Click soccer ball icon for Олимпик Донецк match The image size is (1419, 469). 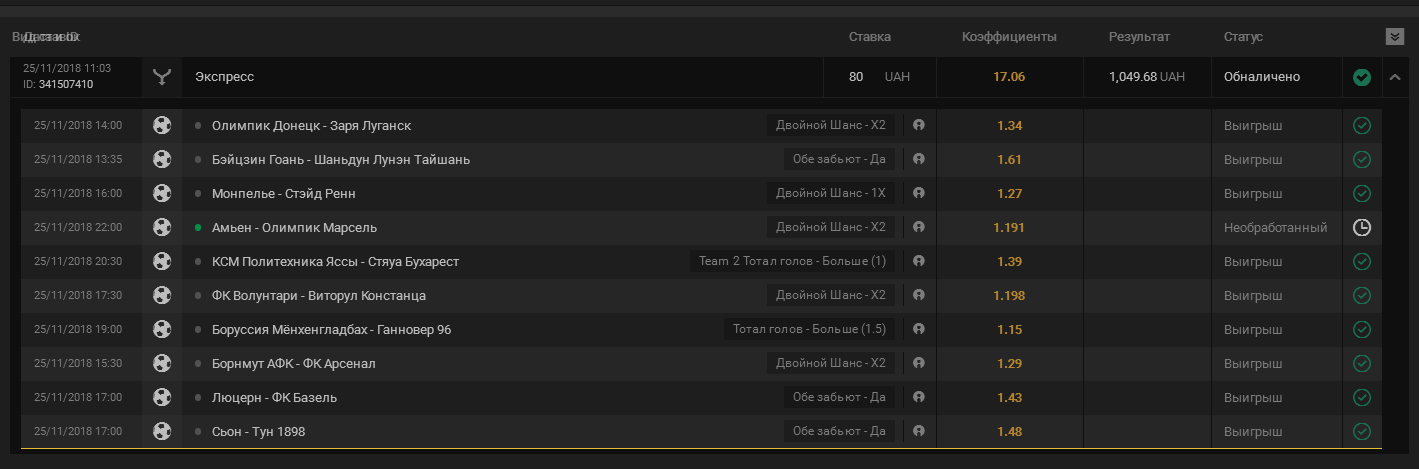coord(162,126)
